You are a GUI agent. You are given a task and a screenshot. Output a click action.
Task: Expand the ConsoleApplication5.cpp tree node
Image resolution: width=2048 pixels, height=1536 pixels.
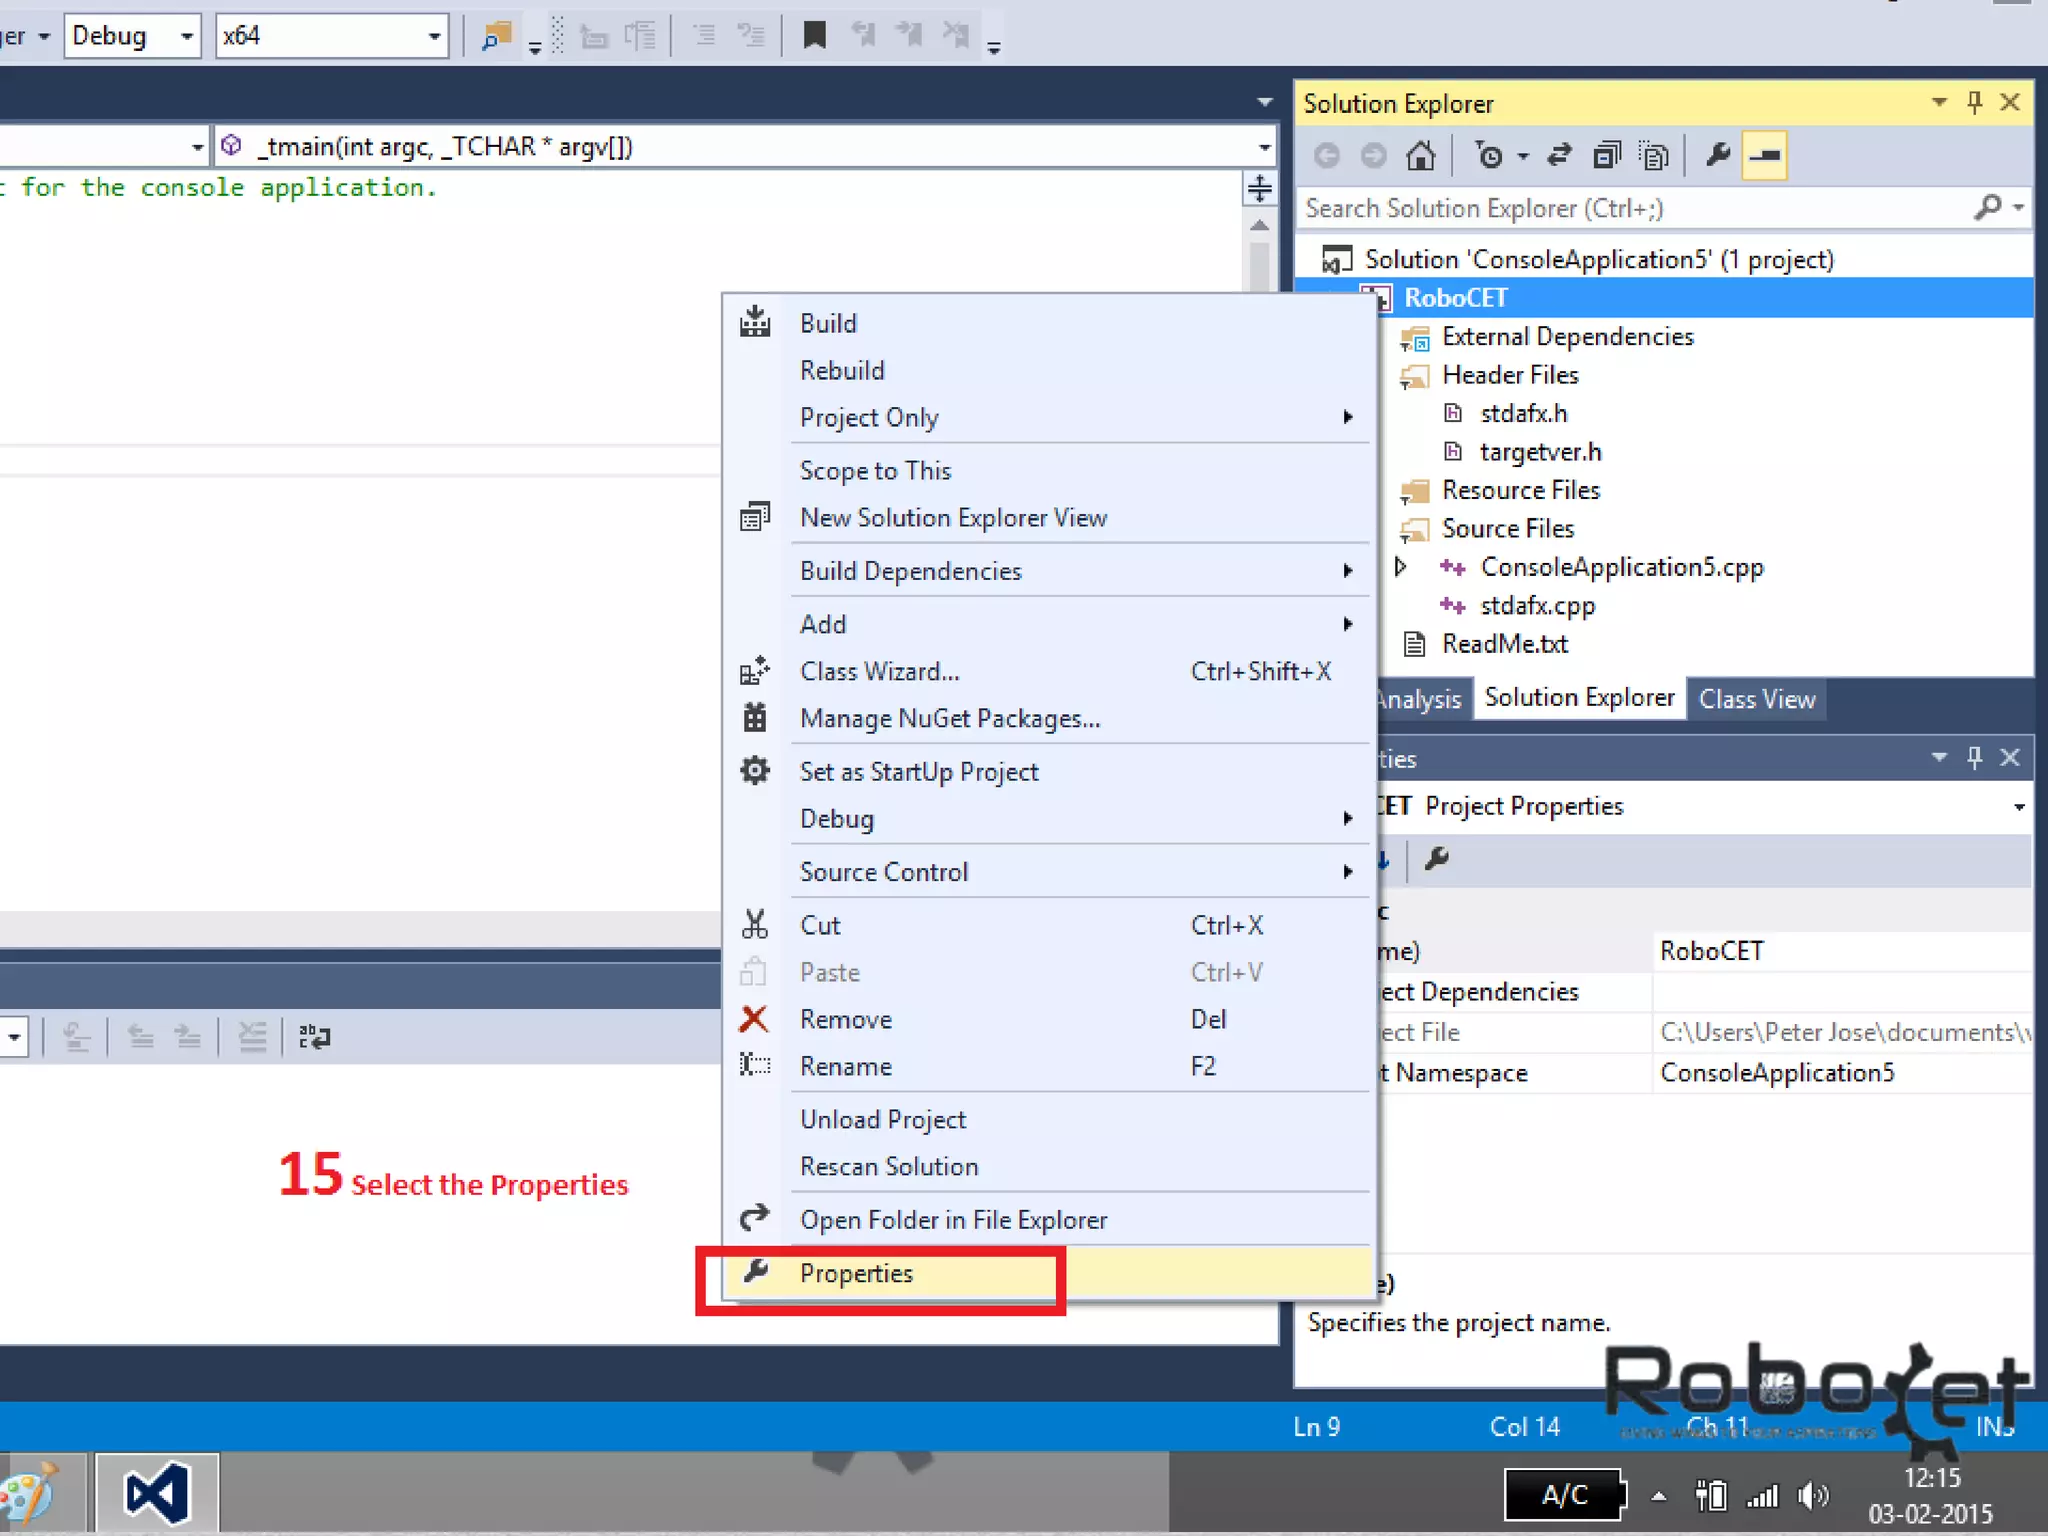pos(1400,567)
